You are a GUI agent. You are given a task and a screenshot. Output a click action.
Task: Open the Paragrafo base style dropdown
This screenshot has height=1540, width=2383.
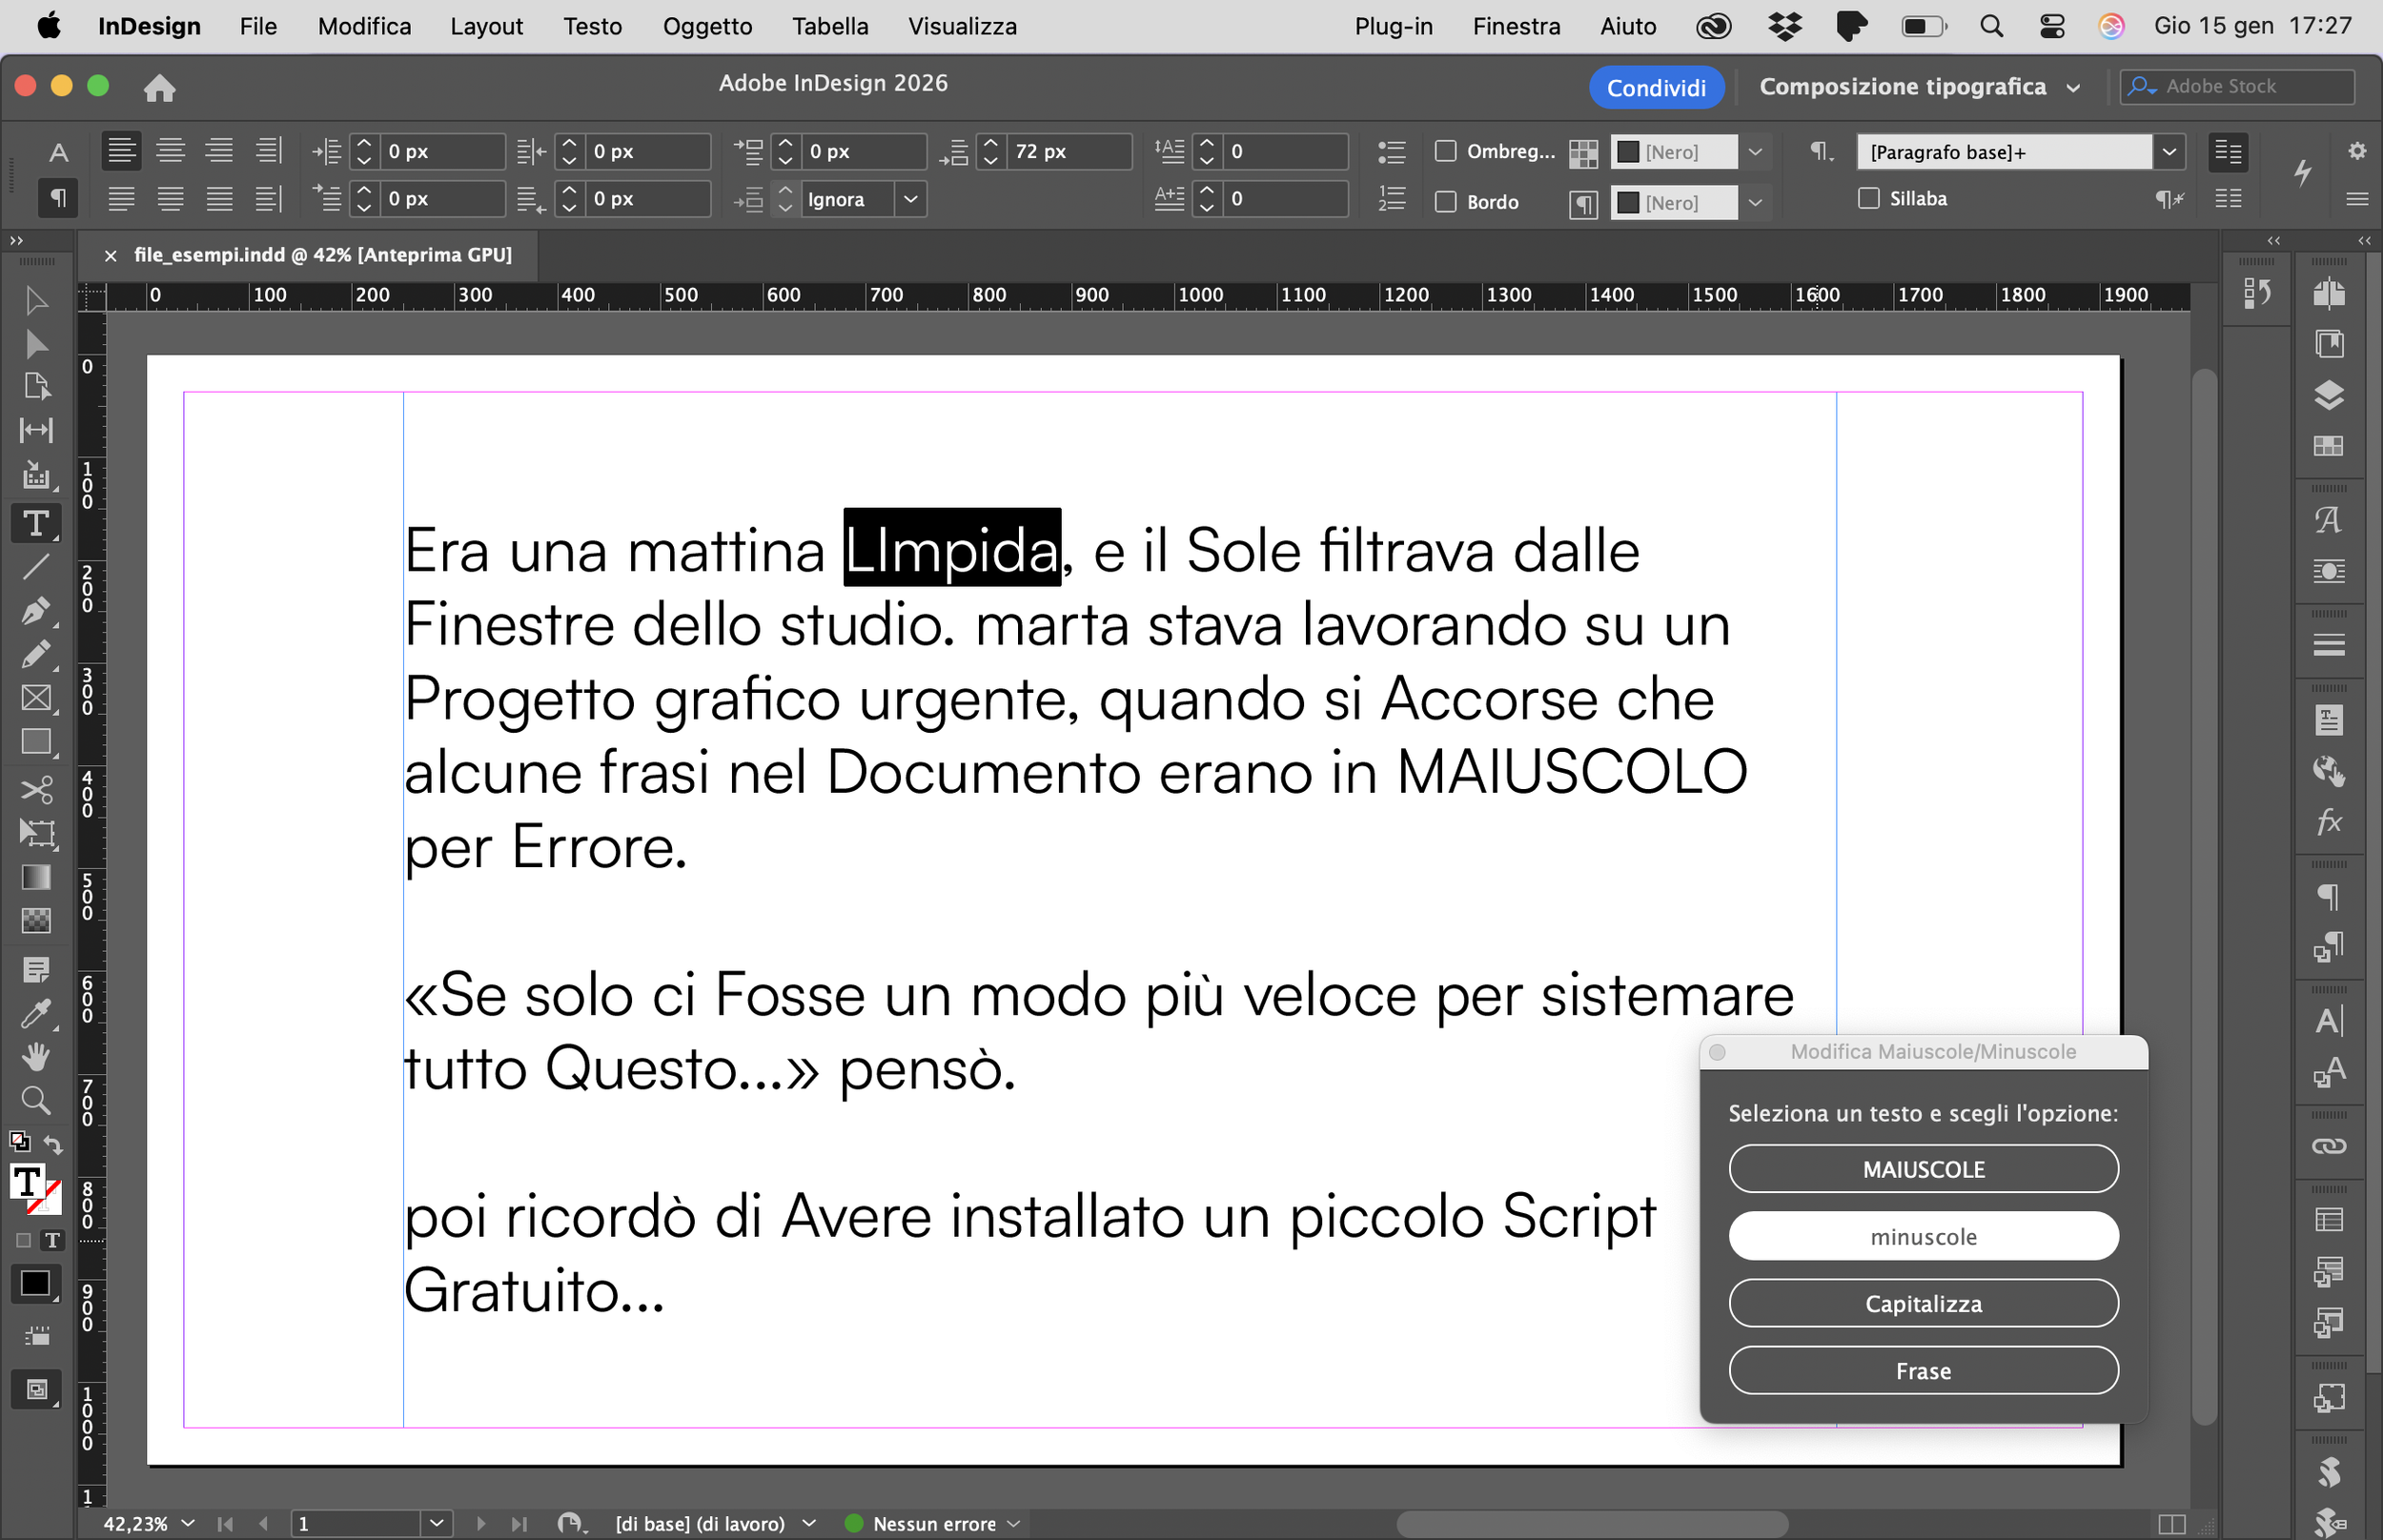2168,152
